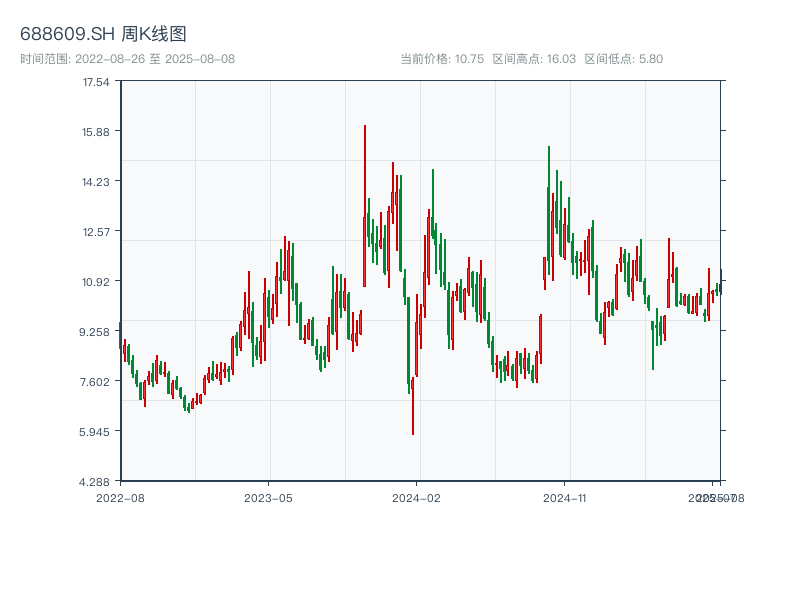
Task: Click the 12.57 y-axis label
Action: [x=96, y=232]
